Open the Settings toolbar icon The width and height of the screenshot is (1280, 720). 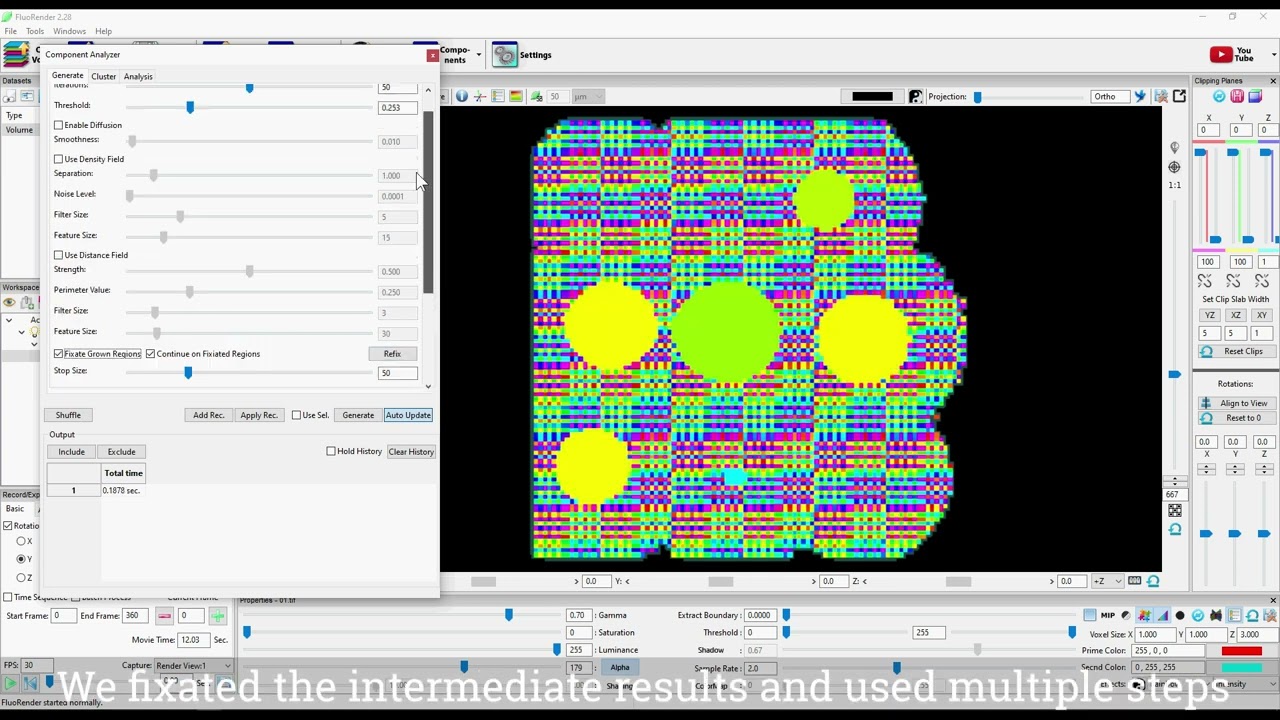point(505,55)
